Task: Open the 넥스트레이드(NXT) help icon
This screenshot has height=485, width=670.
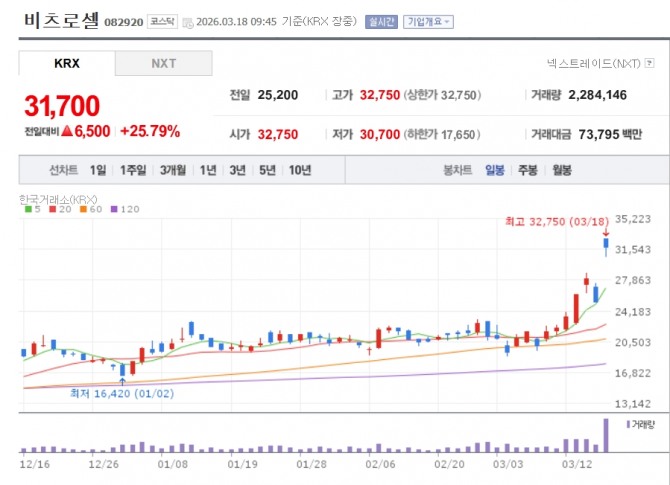Action: (649, 63)
